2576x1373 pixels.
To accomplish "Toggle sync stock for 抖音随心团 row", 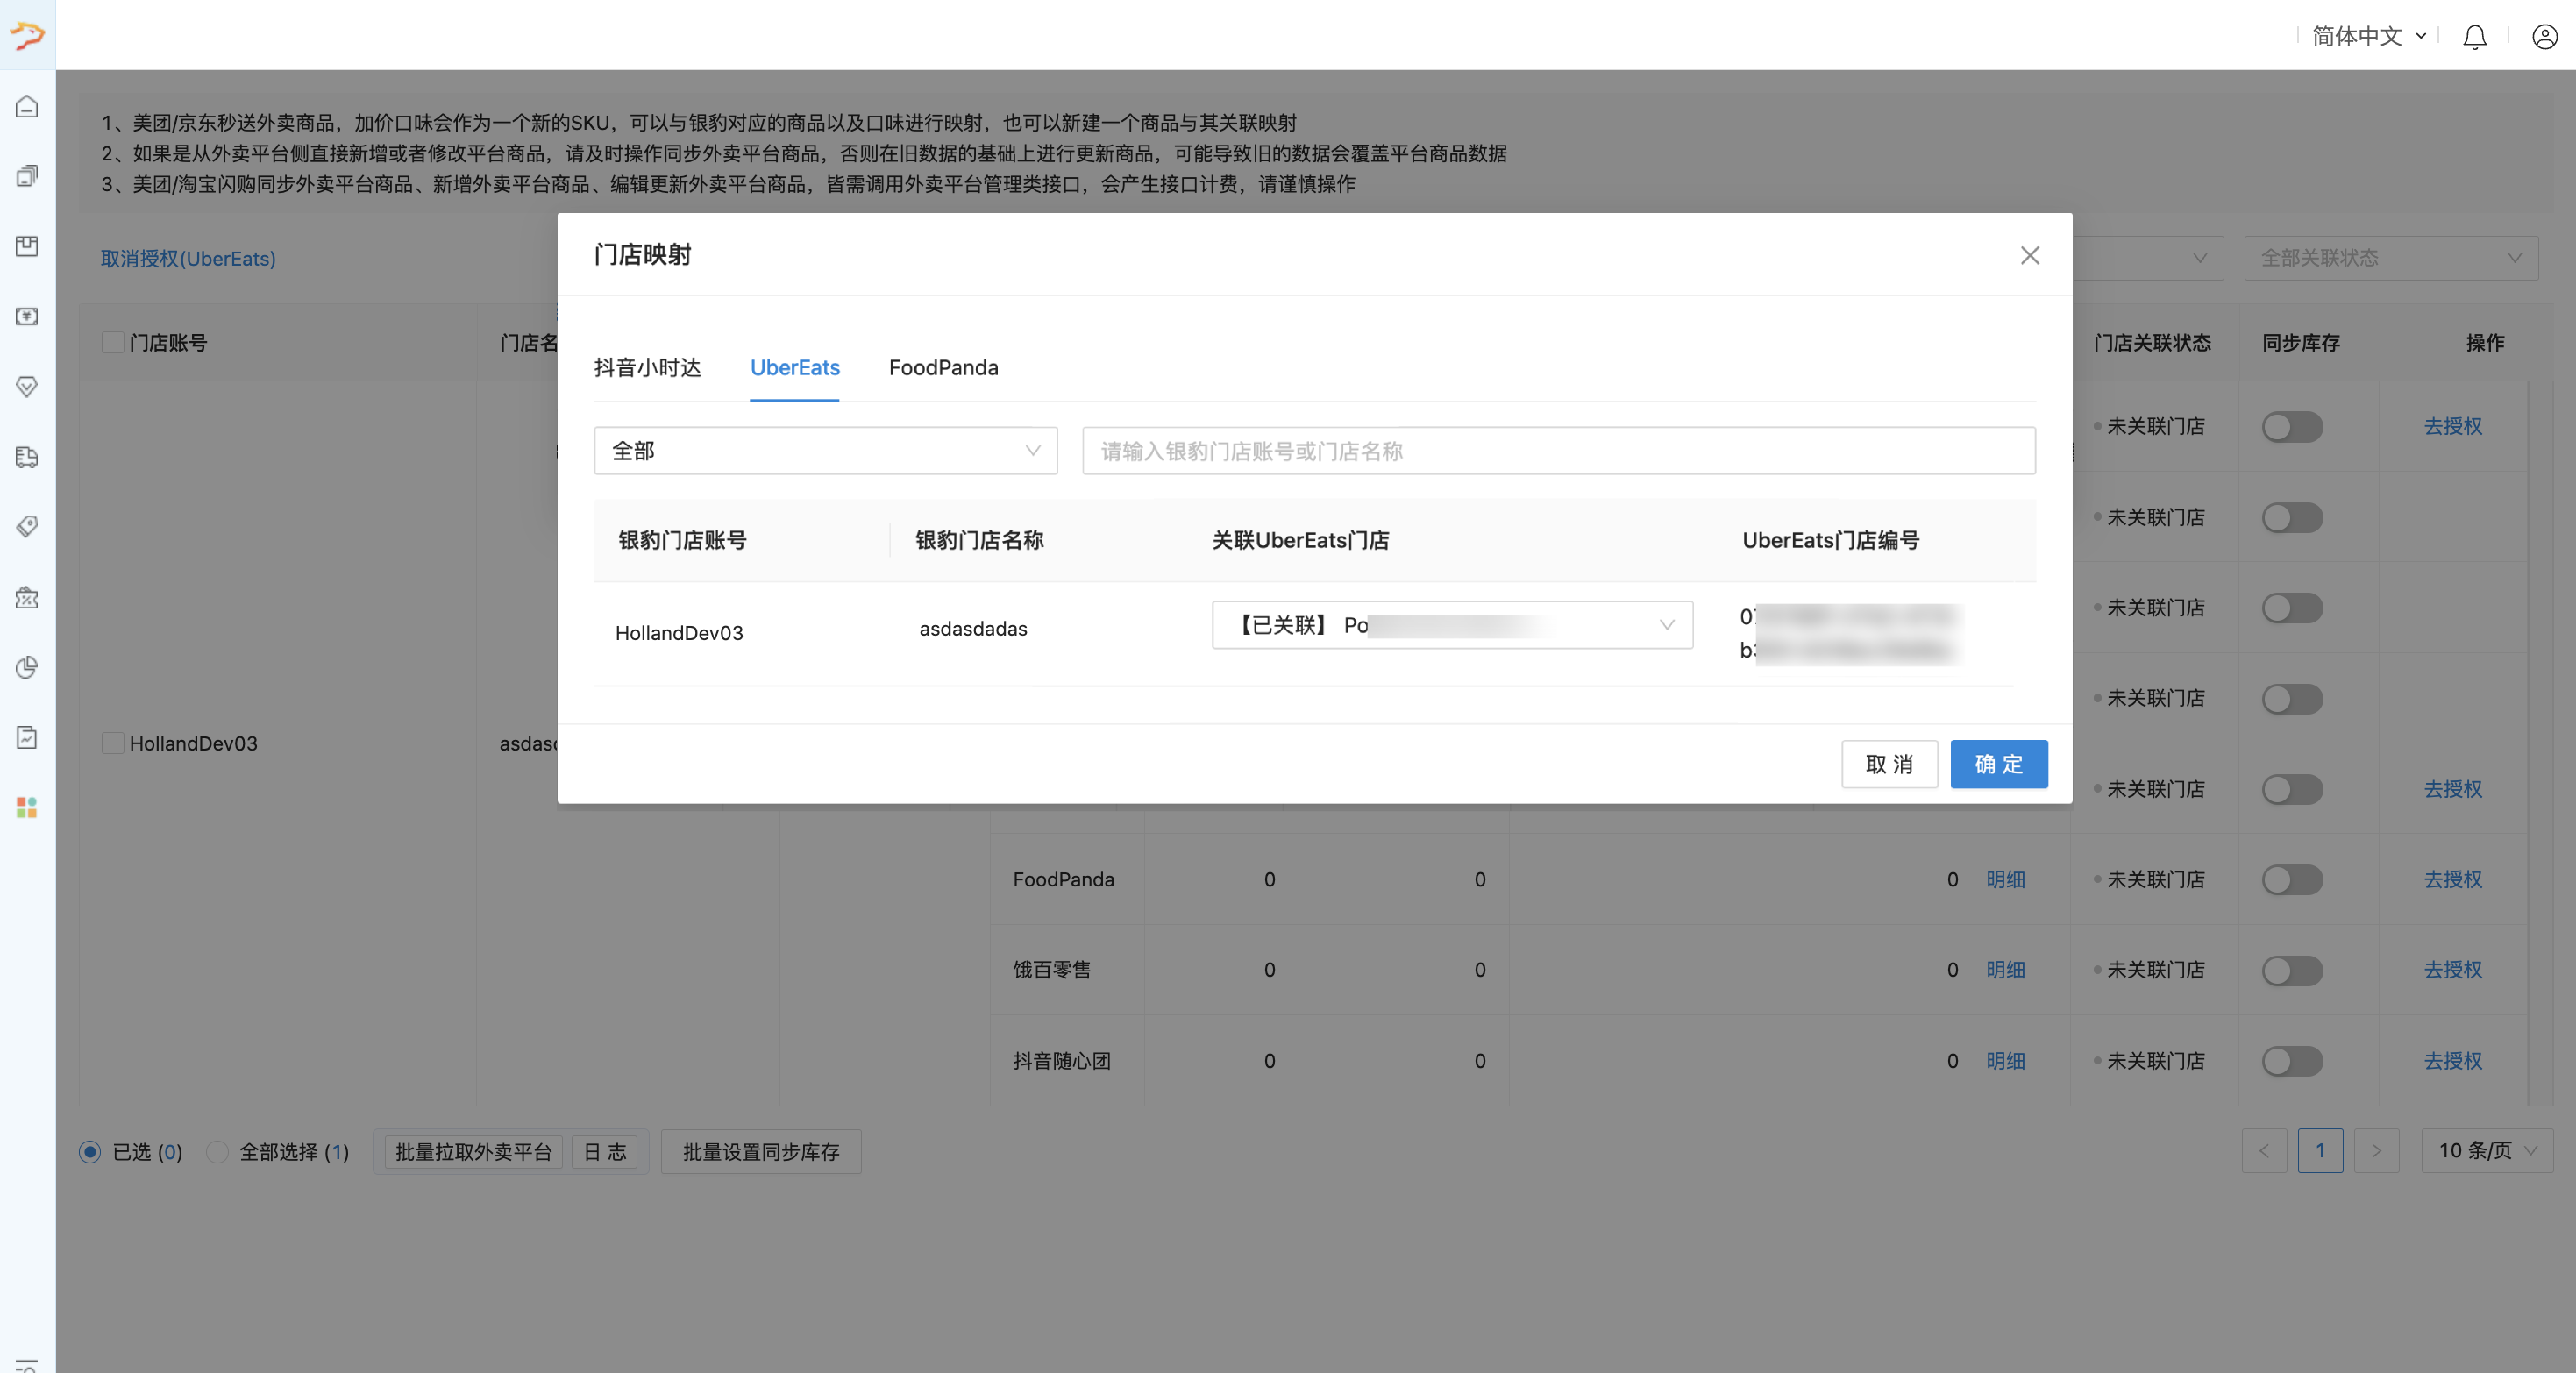I will click(2292, 1061).
